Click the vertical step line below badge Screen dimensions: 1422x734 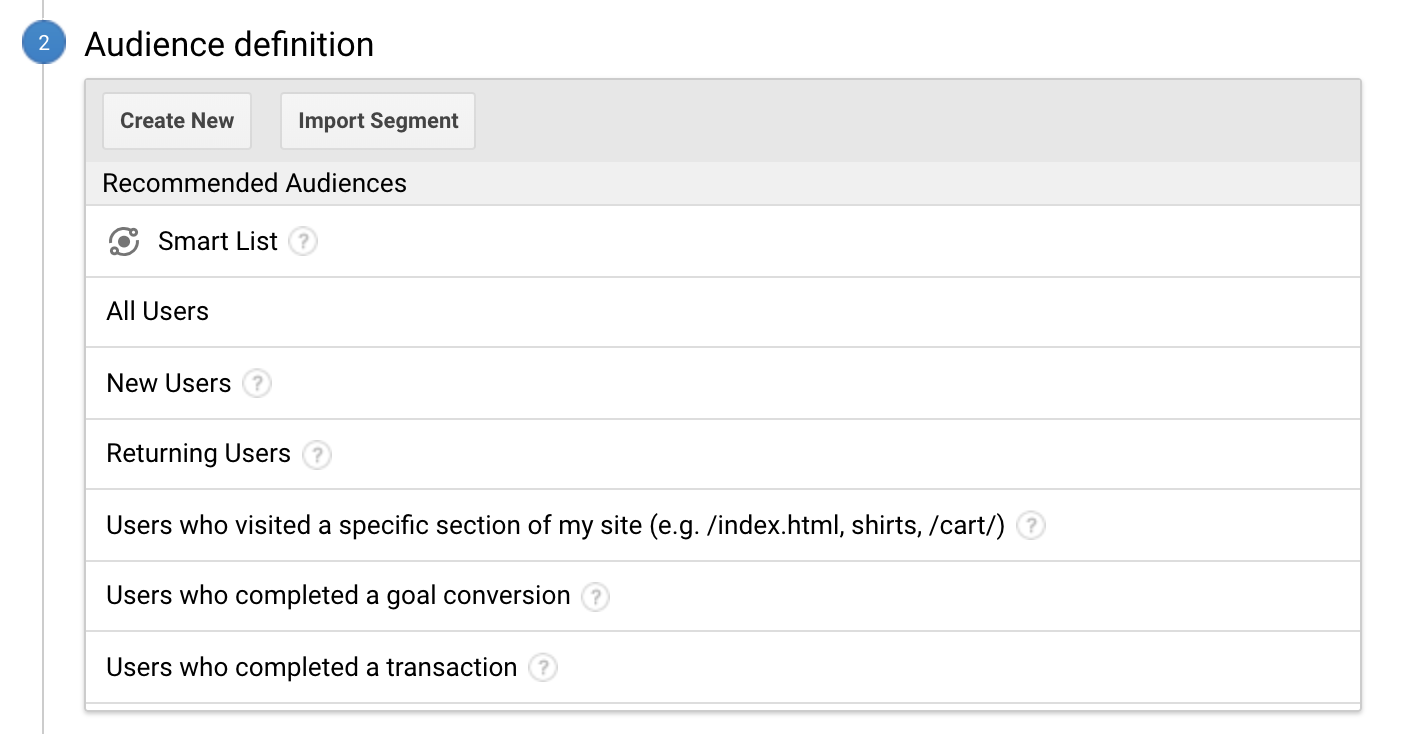coord(44,400)
